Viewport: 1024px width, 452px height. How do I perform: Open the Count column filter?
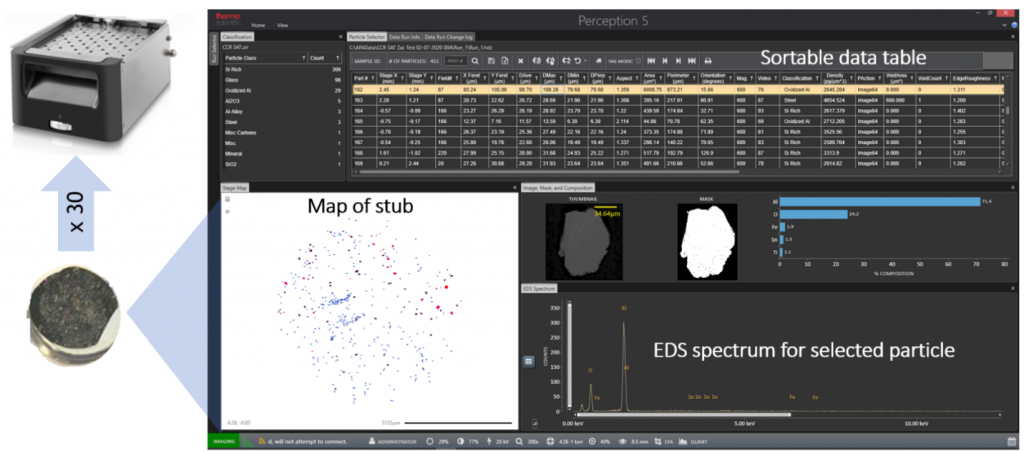pyautogui.click(x=337, y=58)
